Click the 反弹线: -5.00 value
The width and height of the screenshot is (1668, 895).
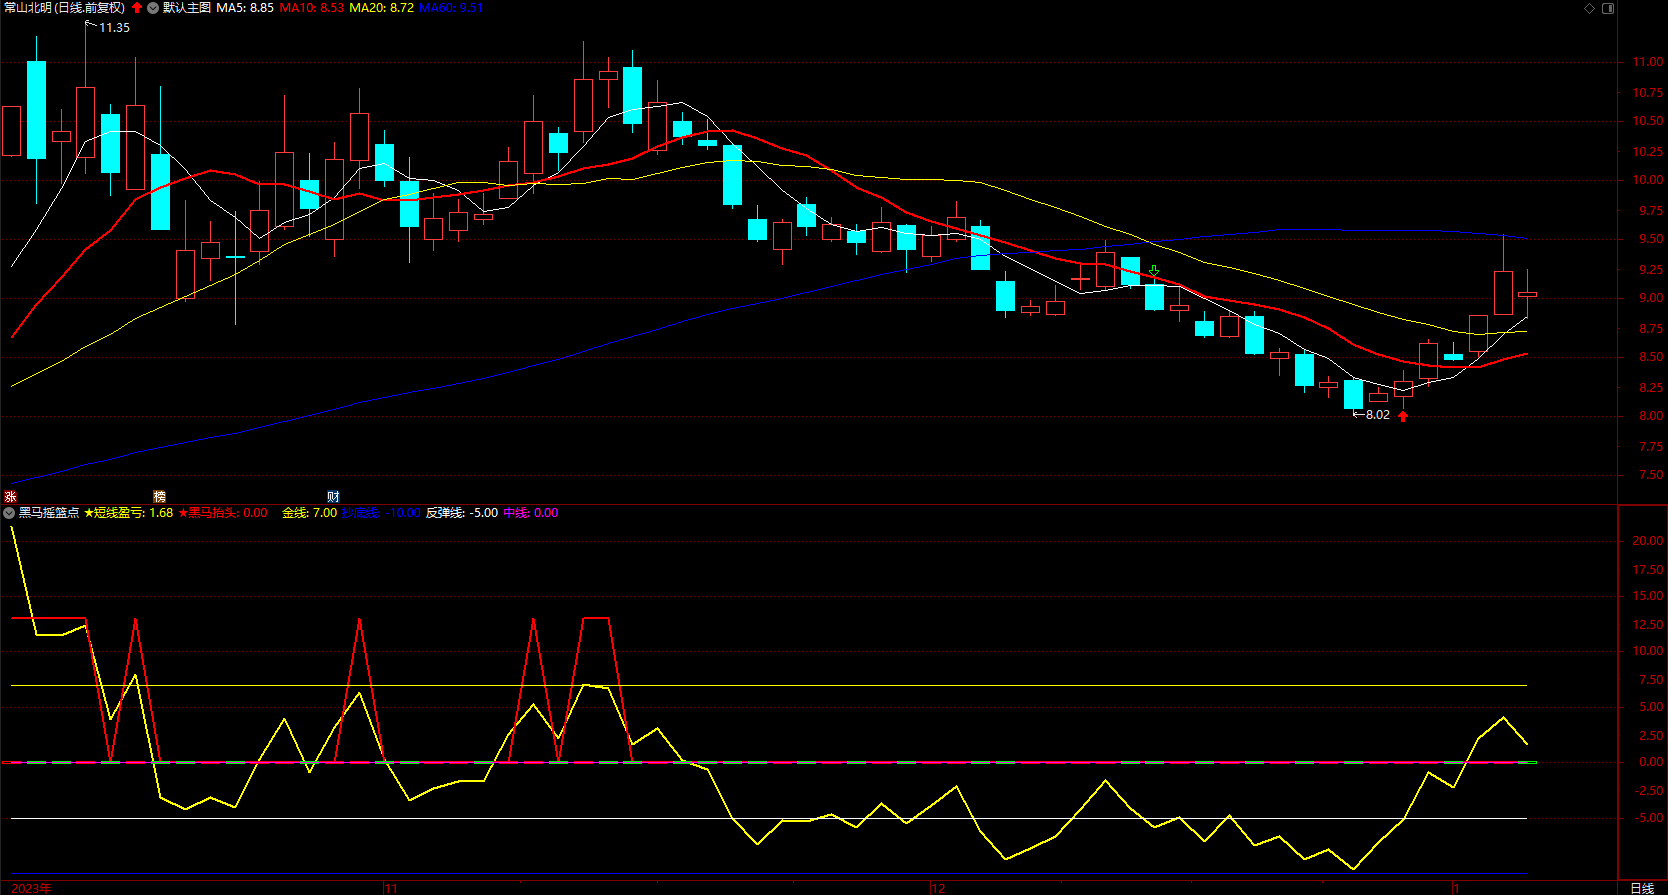pyautogui.click(x=462, y=513)
